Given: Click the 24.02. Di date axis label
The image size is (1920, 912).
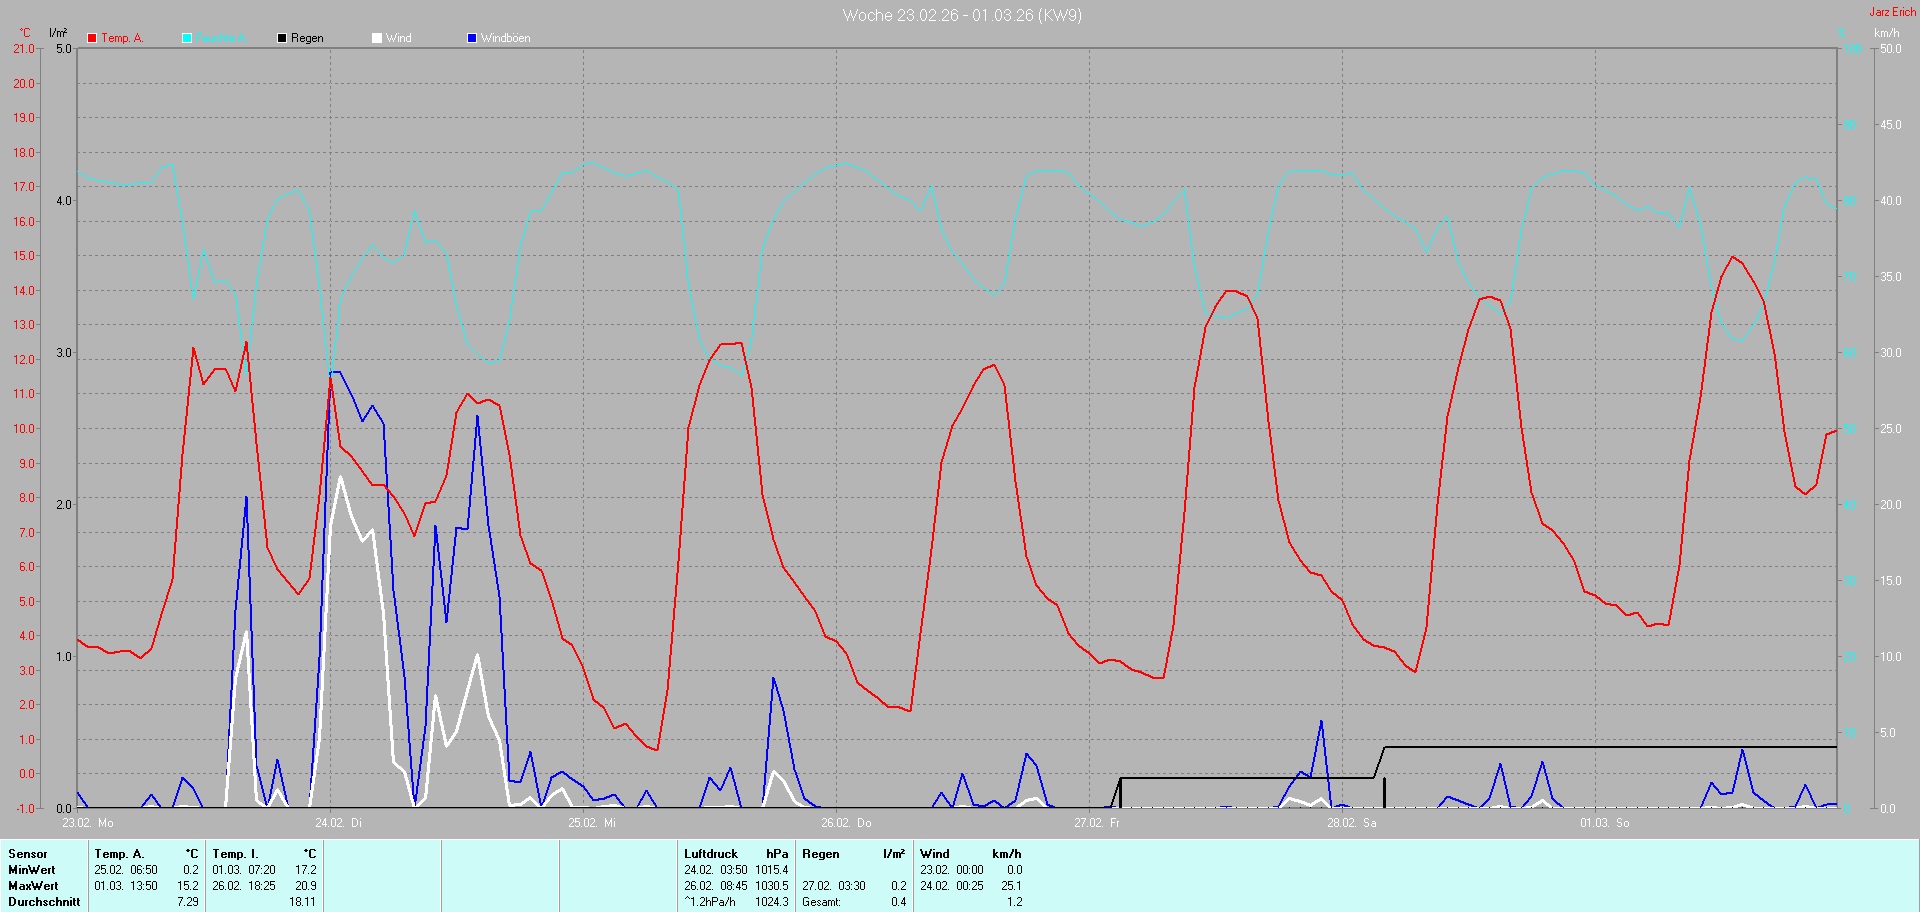Looking at the screenshot, I should pos(338,823).
